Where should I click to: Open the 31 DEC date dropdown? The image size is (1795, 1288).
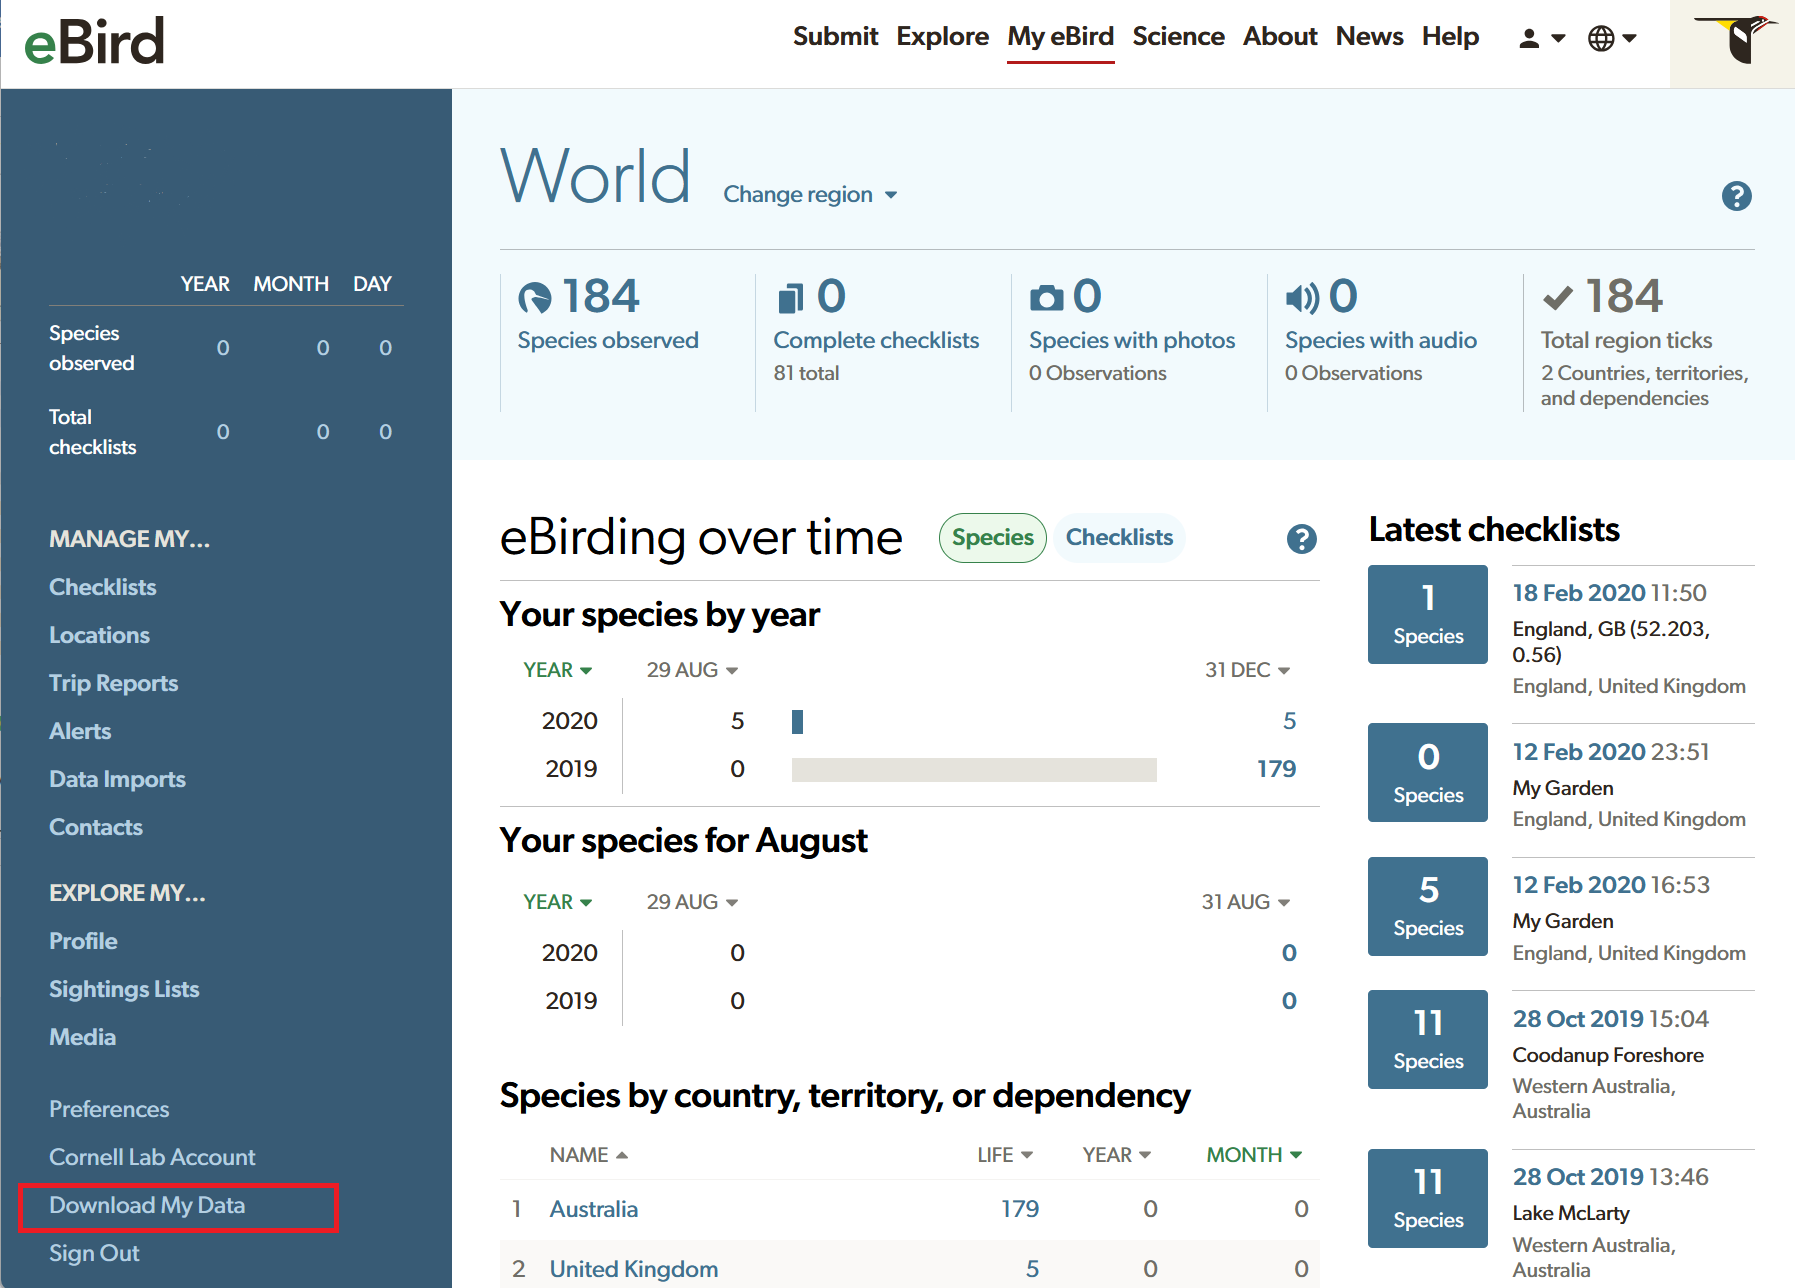point(1247,670)
